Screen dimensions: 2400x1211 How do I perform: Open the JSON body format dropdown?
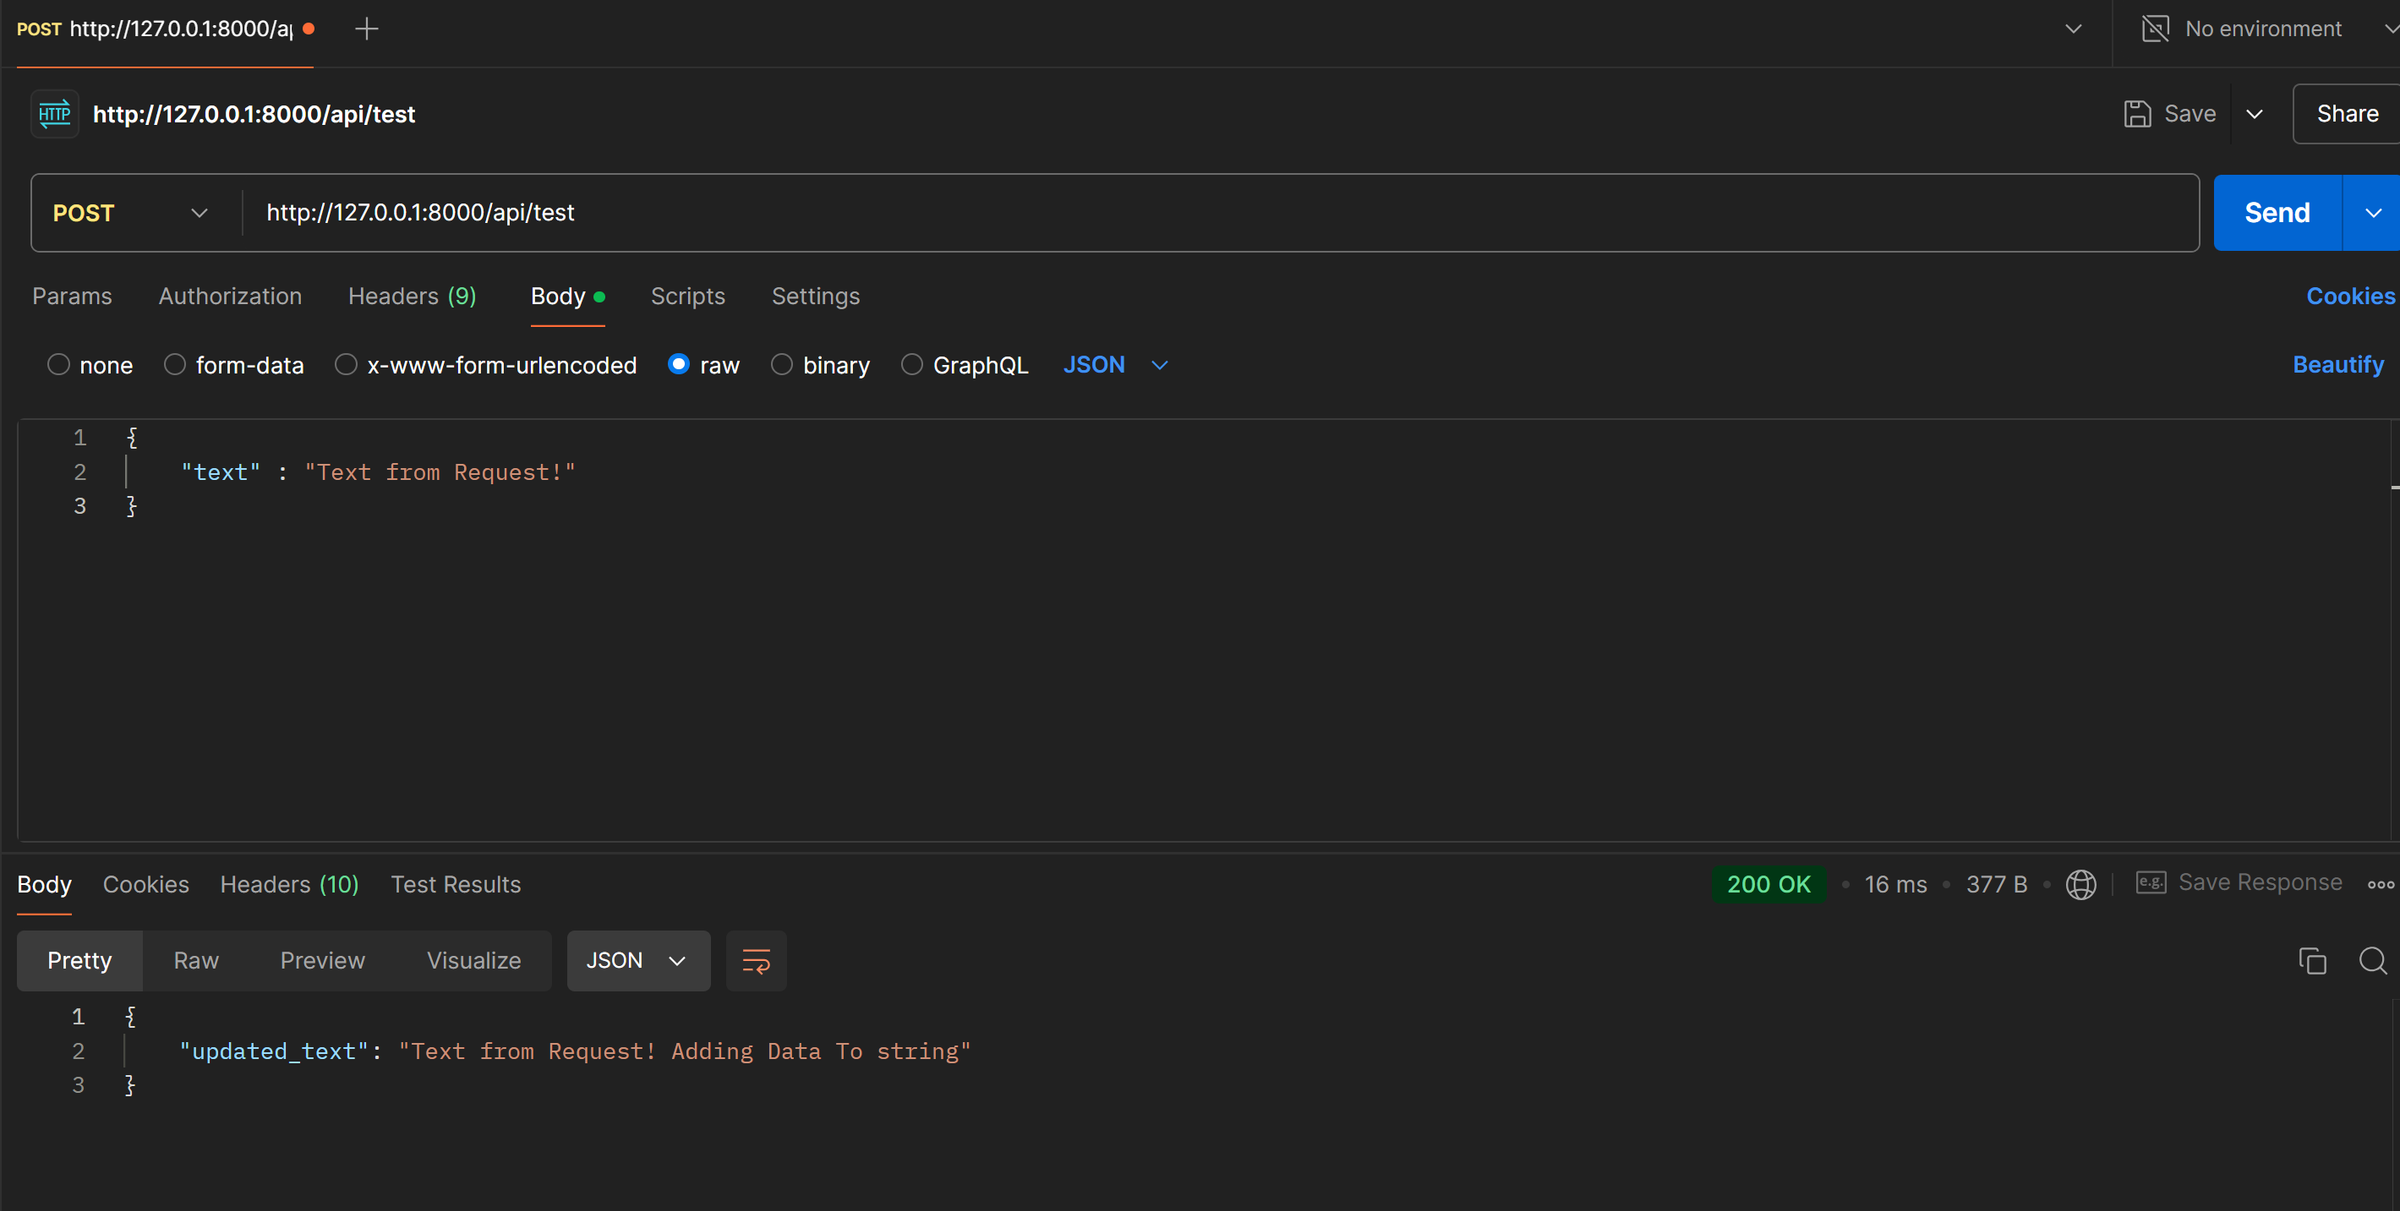1115,364
